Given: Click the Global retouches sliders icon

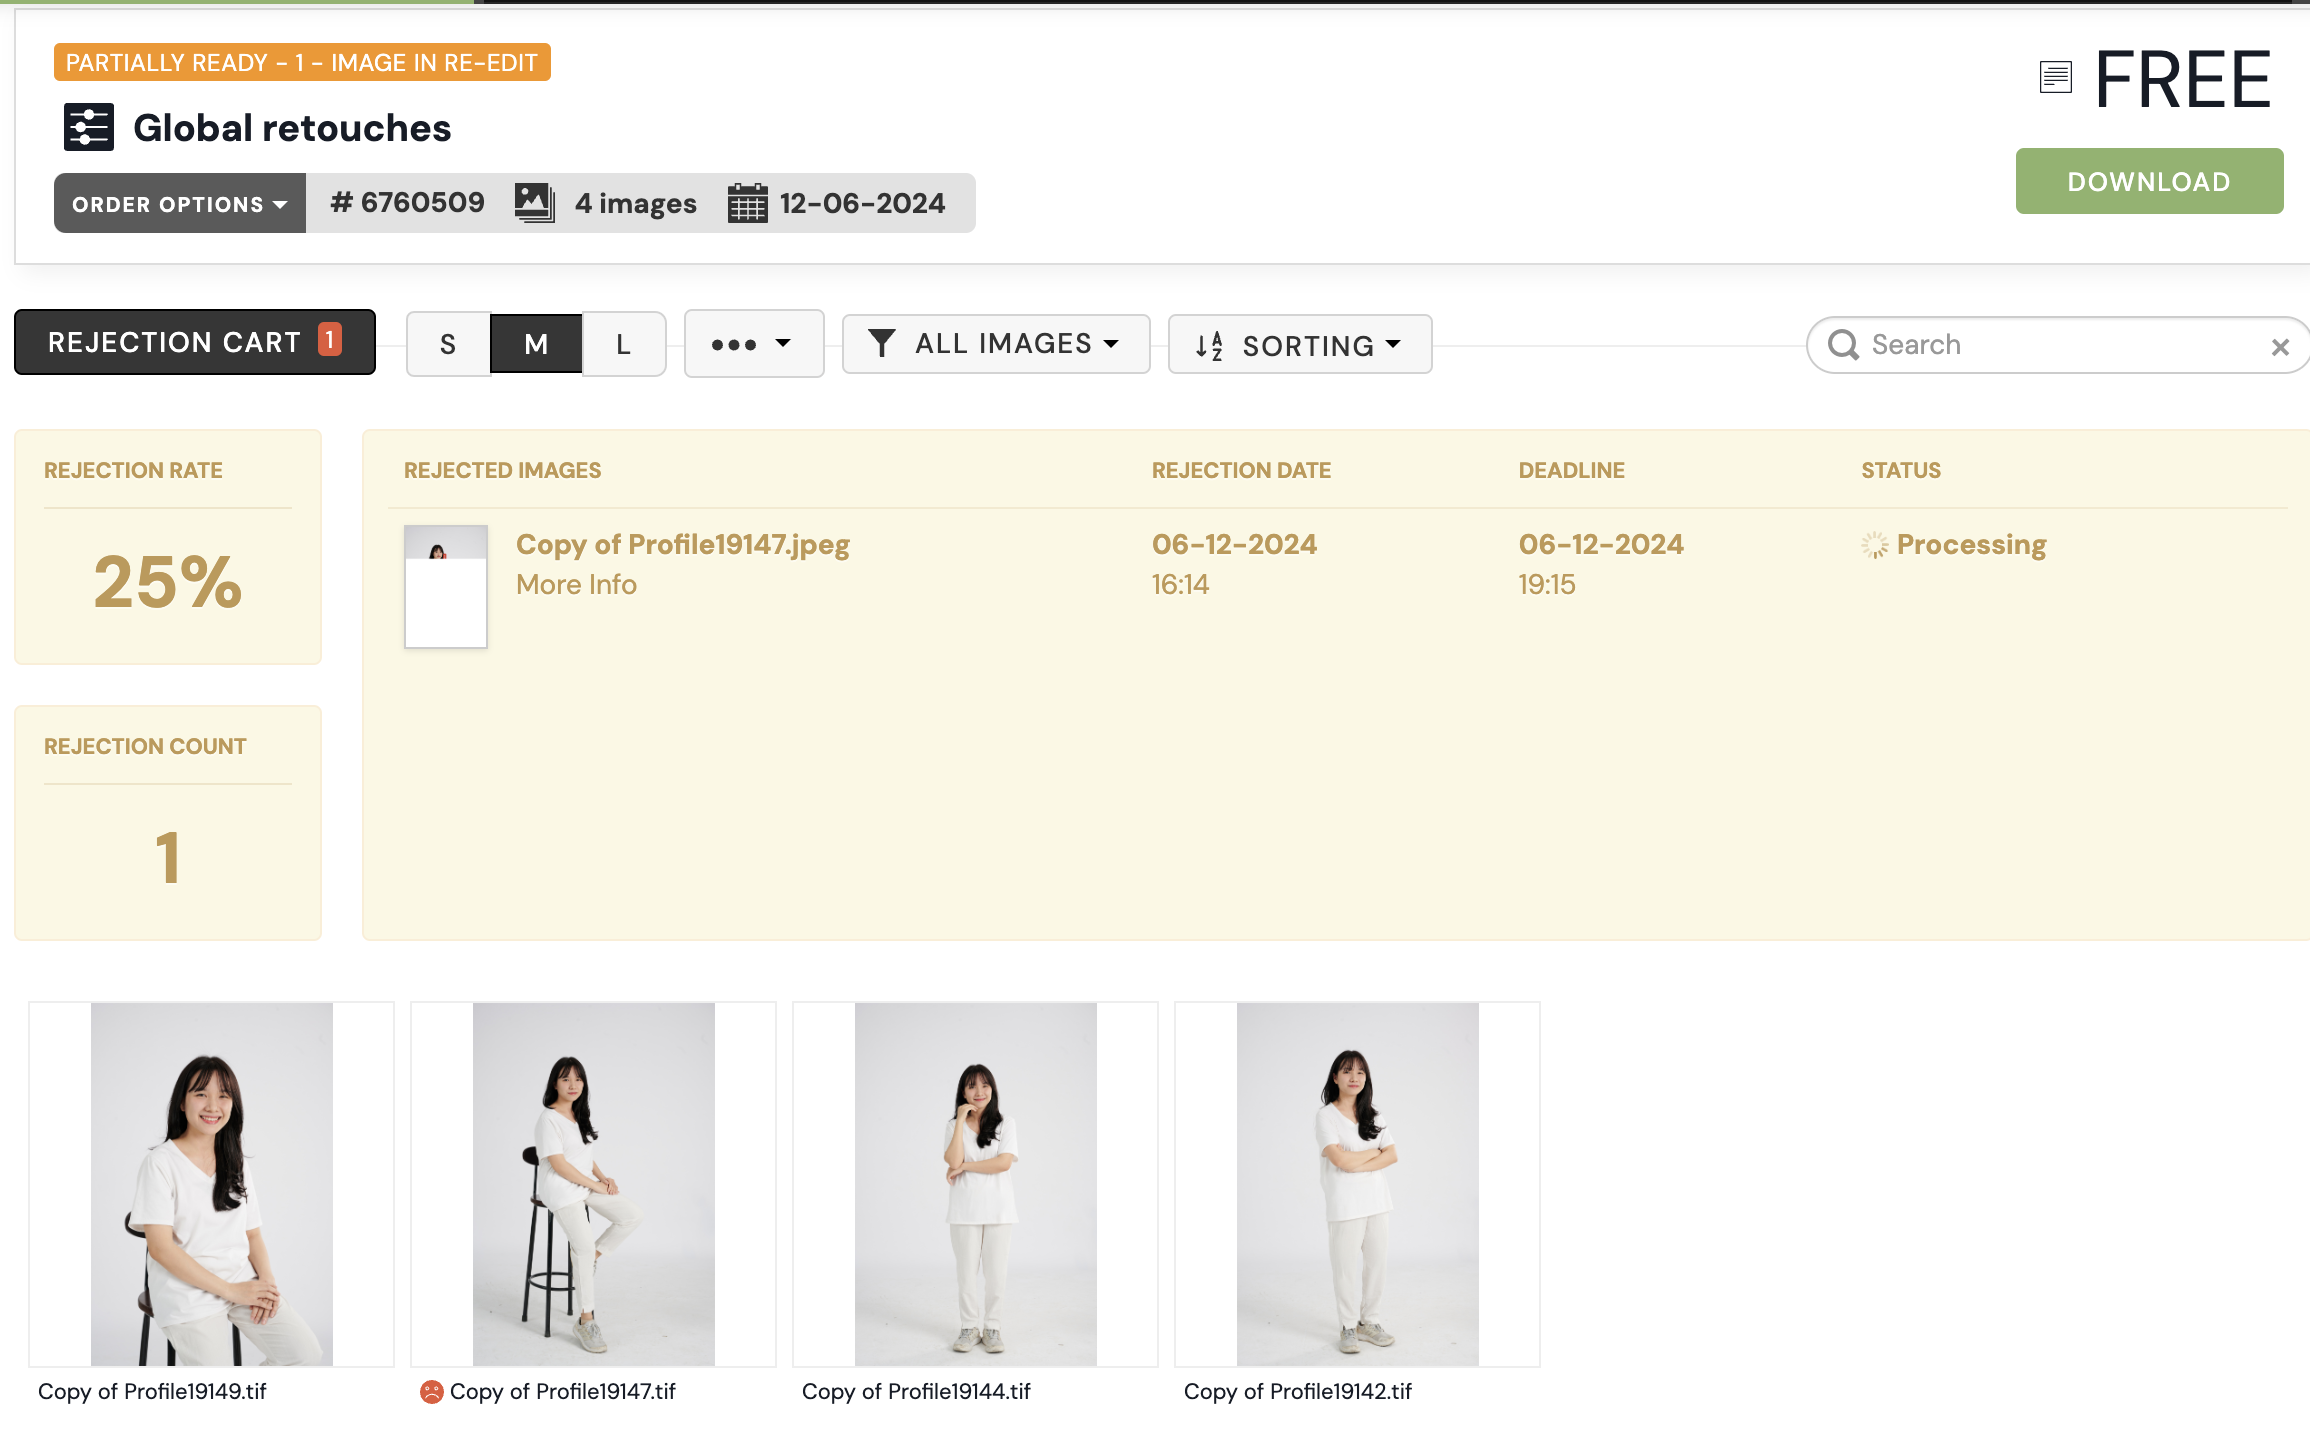Looking at the screenshot, I should [x=89, y=127].
